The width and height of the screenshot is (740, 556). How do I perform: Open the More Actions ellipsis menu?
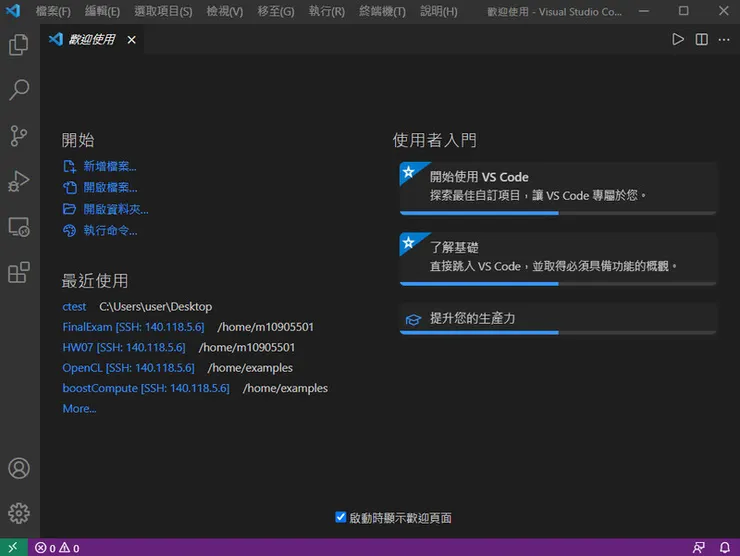click(724, 40)
